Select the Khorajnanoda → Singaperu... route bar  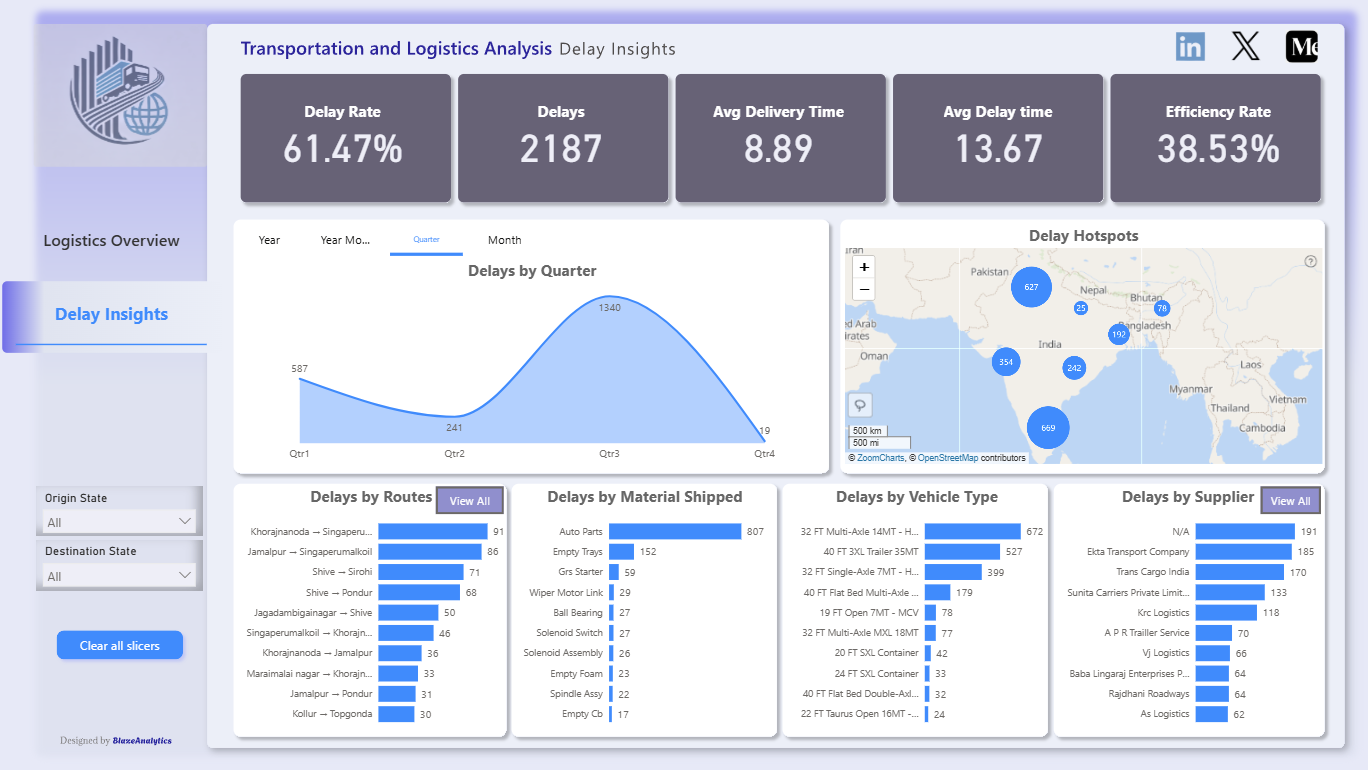point(432,532)
